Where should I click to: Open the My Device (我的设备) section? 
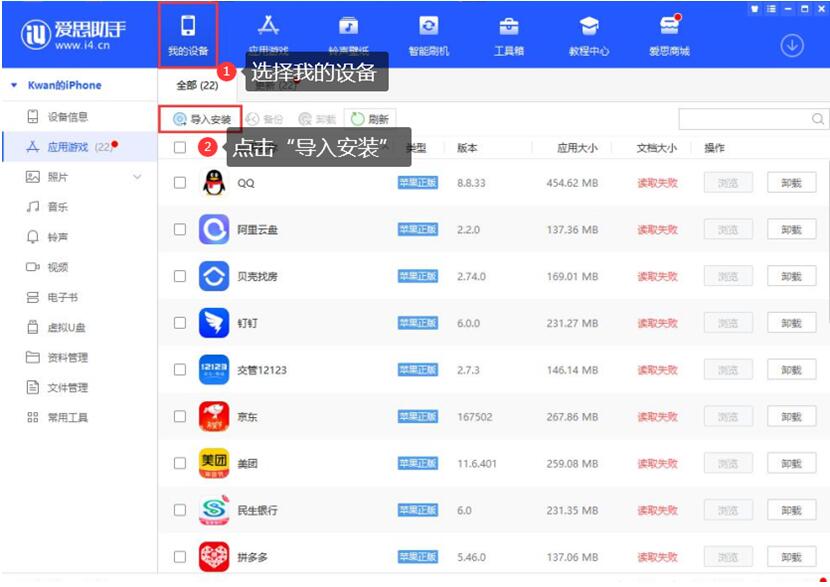coord(188,33)
